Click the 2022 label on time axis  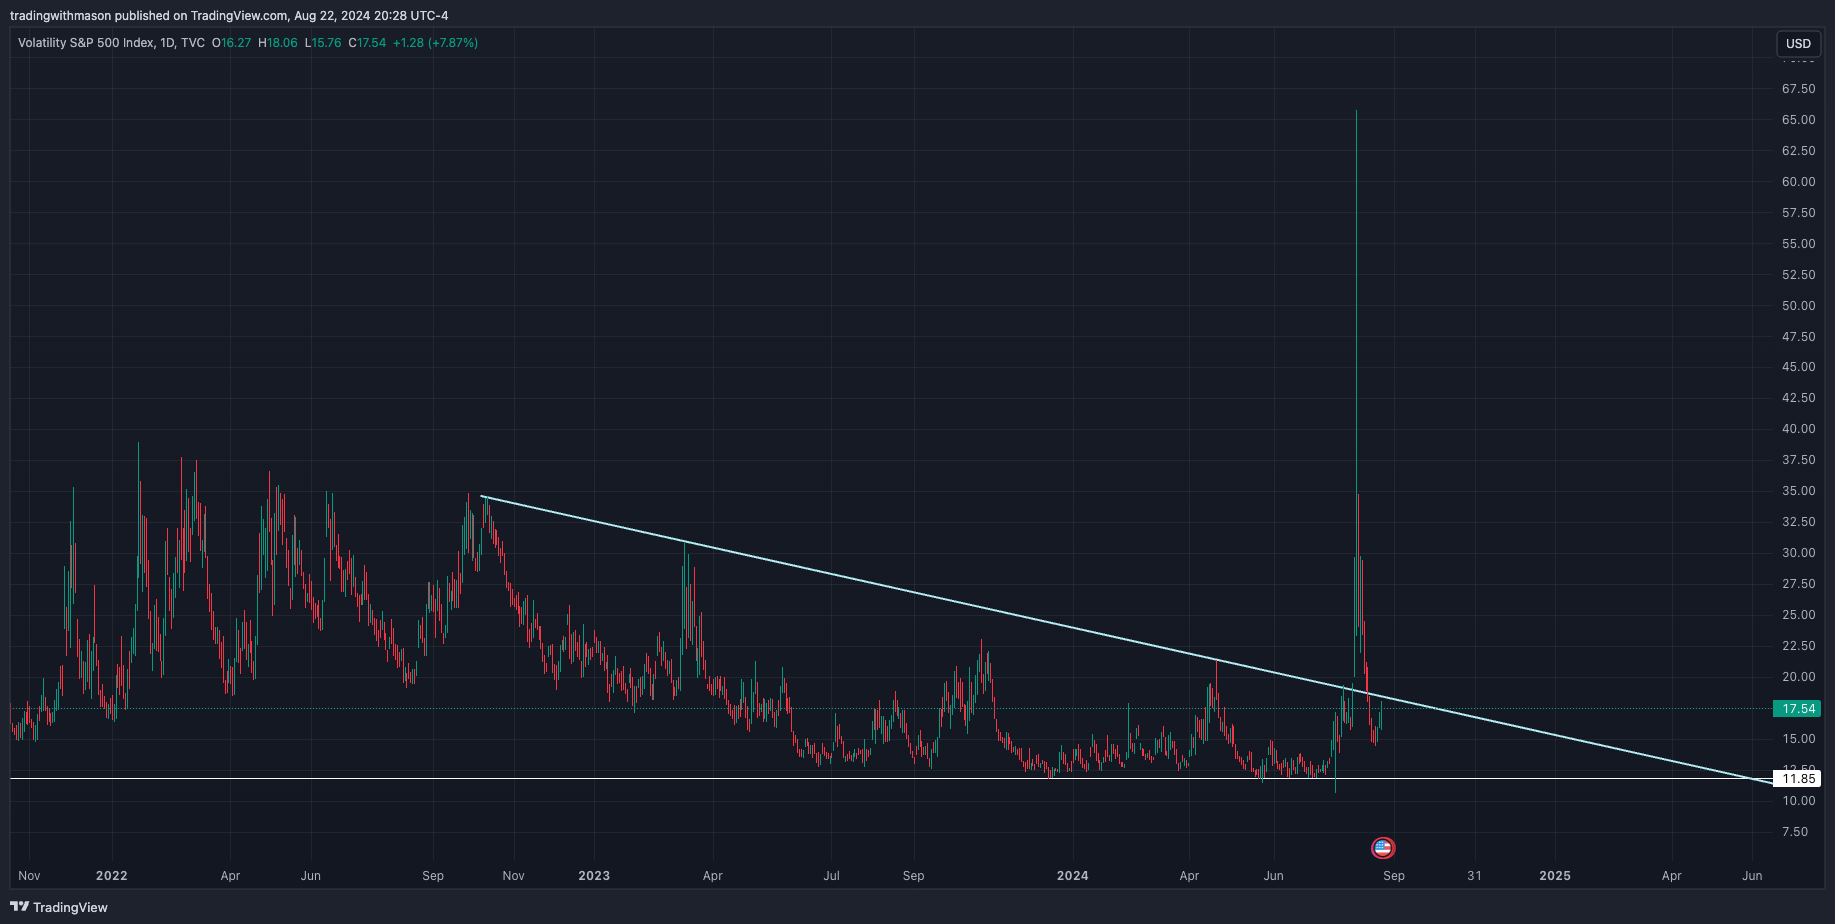tap(111, 875)
